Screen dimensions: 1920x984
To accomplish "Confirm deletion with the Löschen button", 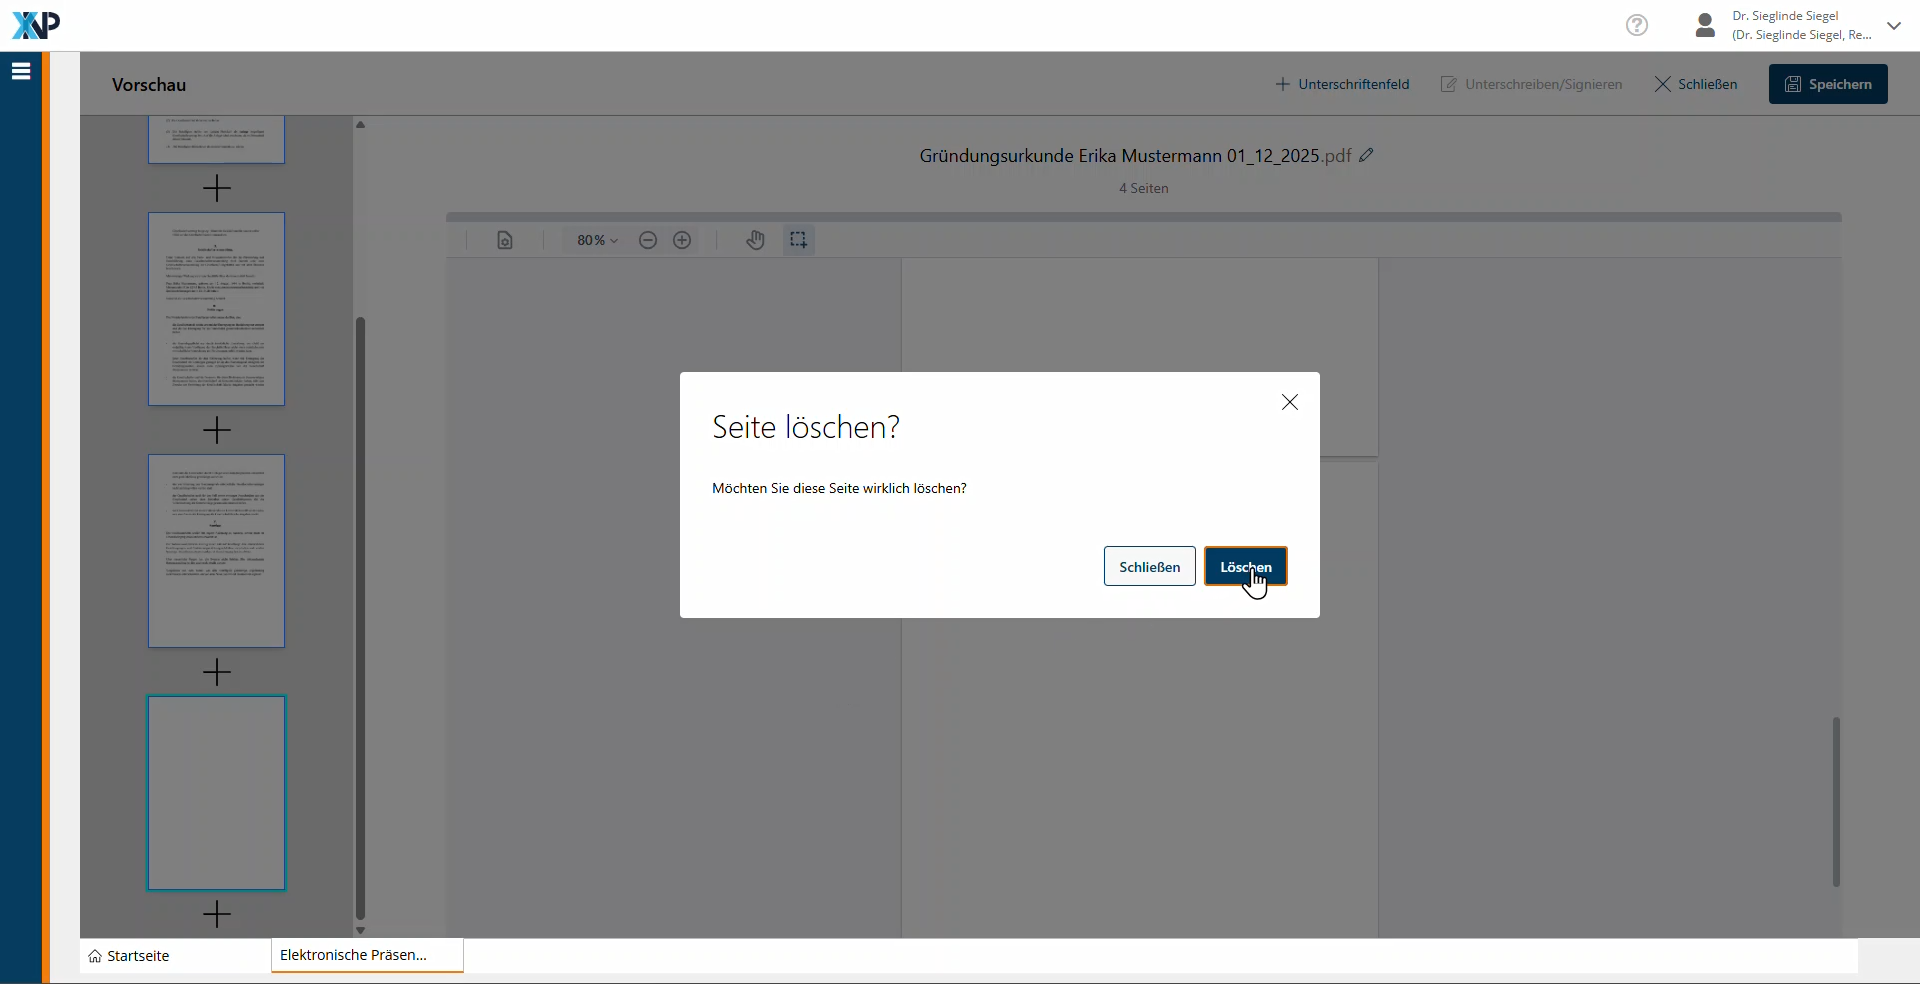I will tap(1245, 566).
